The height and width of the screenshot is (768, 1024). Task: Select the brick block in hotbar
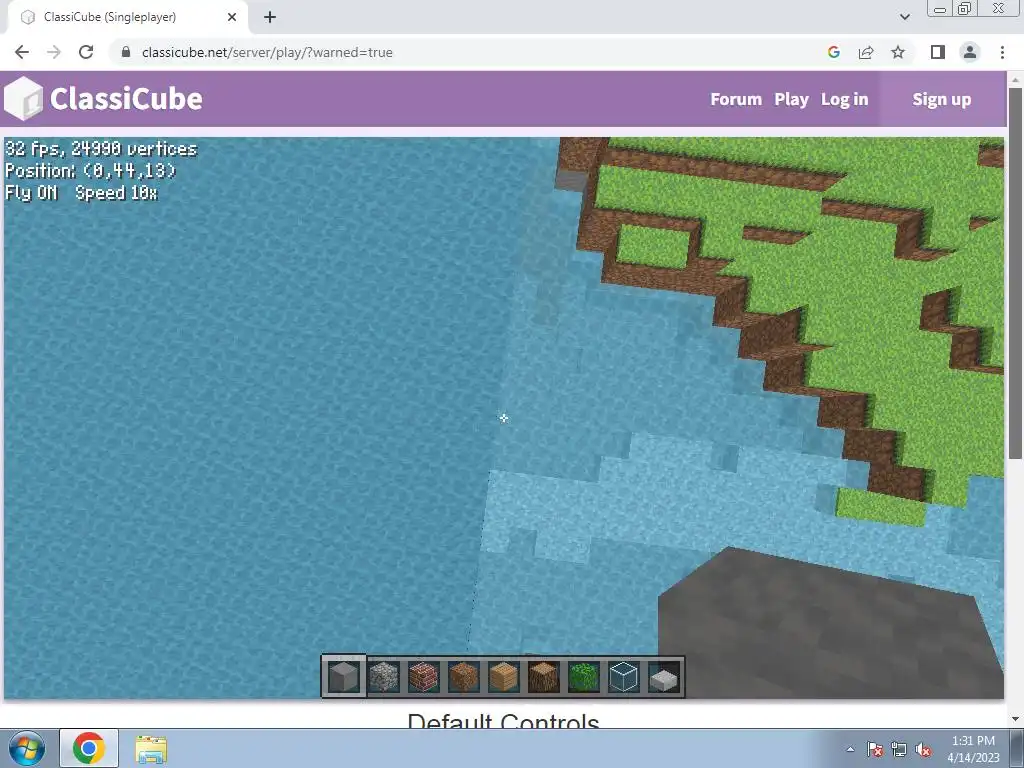point(424,677)
